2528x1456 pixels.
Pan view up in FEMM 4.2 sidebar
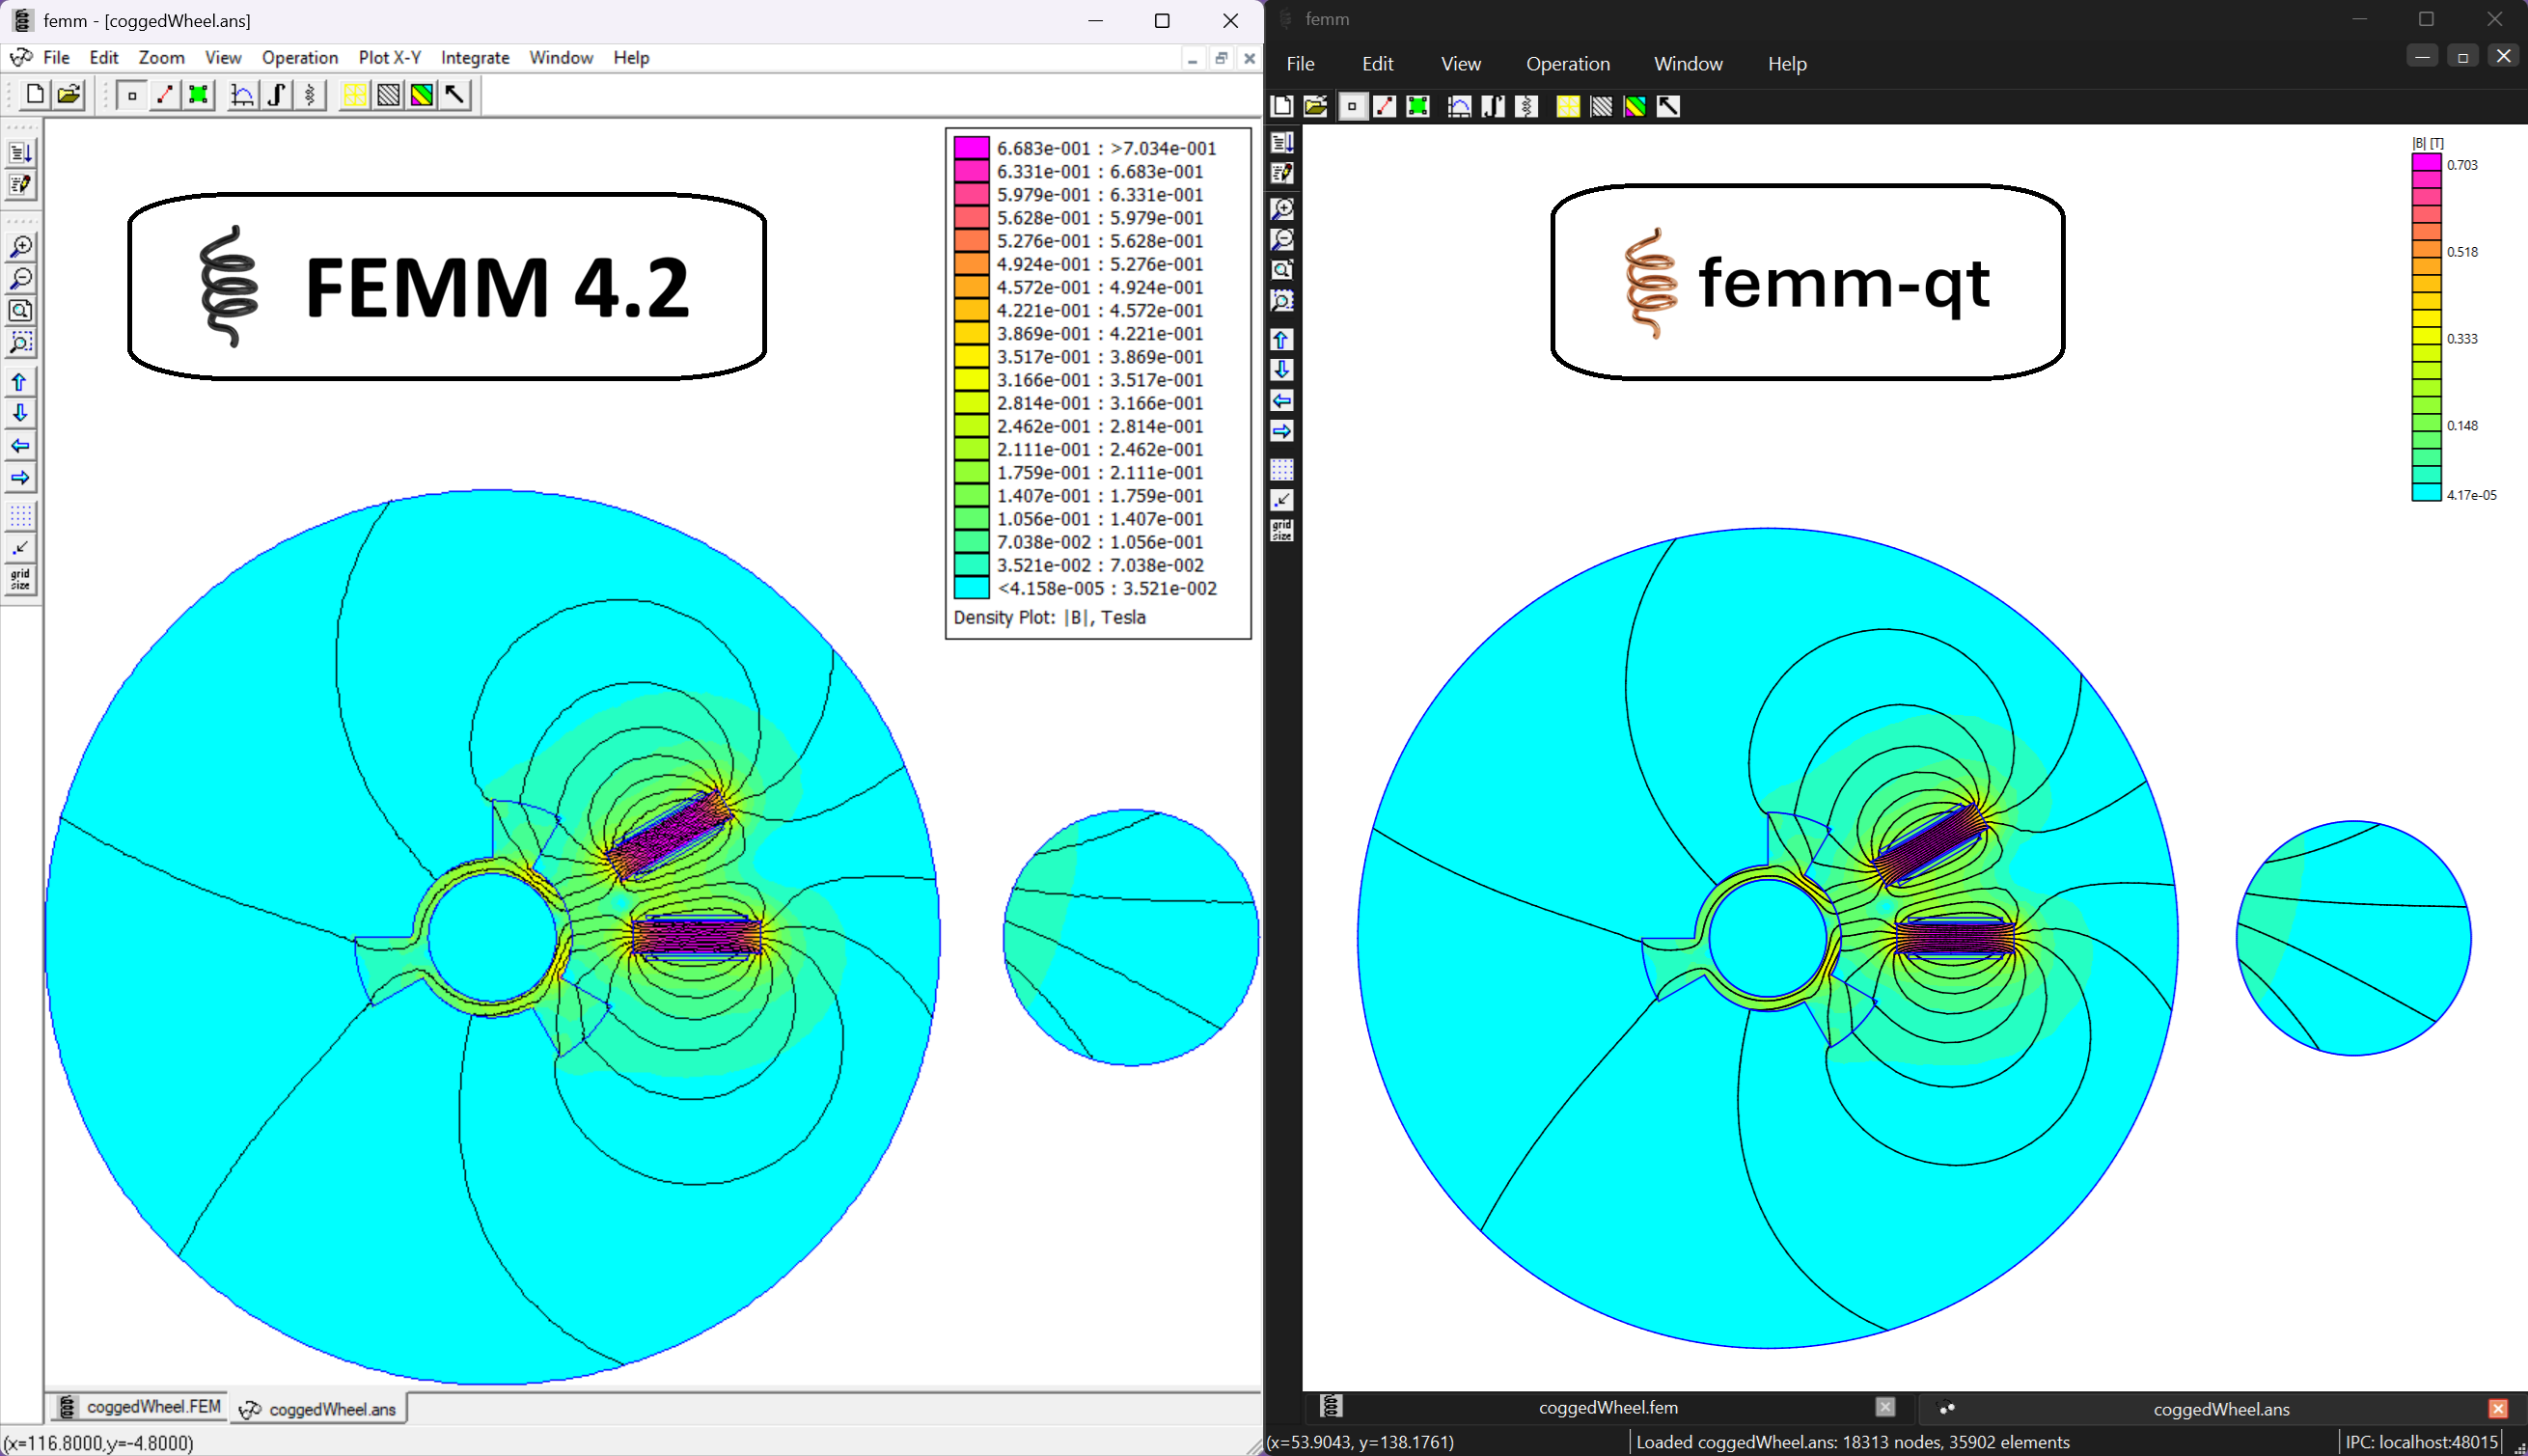point(21,382)
